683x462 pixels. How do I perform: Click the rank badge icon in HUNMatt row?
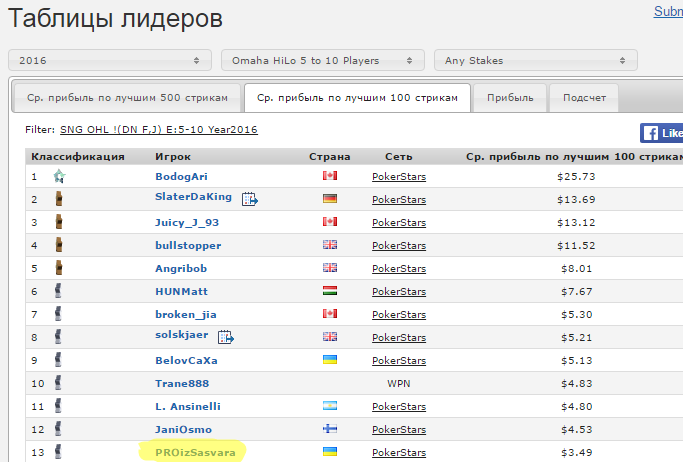[x=58, y=291]
